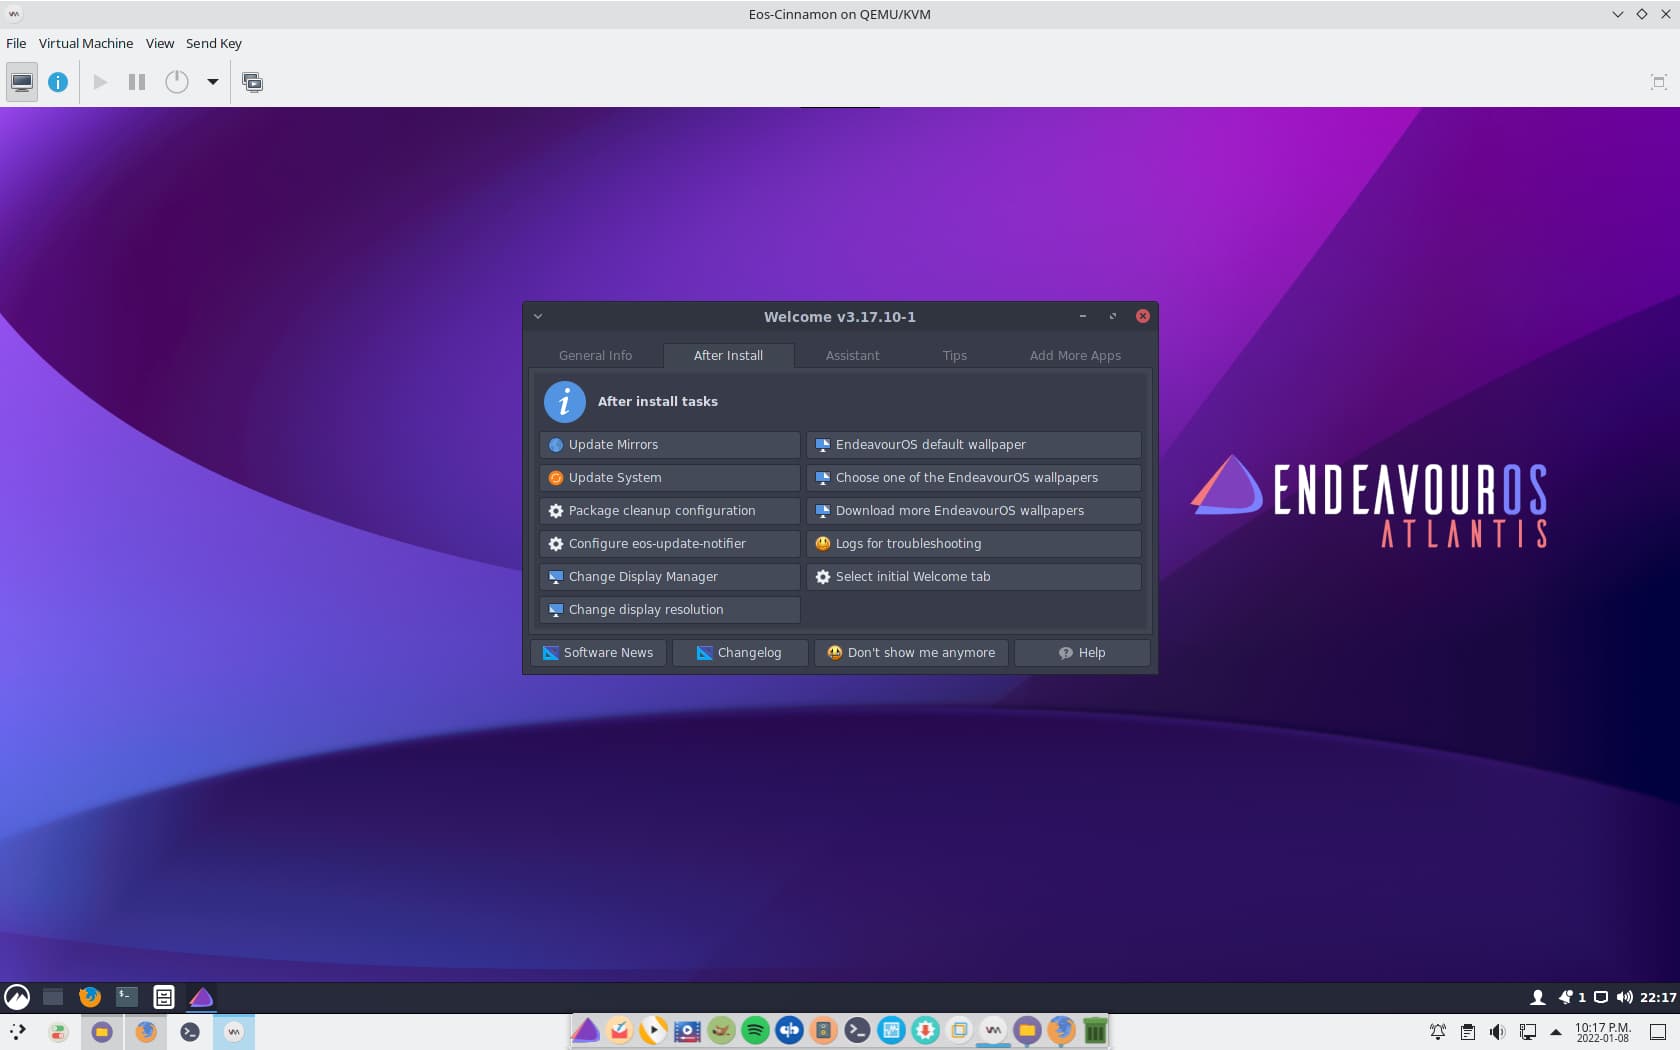The height and width of the screenshot is (1050, 1680).
Task: Switch to the Assistant tab
Action: point(852,355)
